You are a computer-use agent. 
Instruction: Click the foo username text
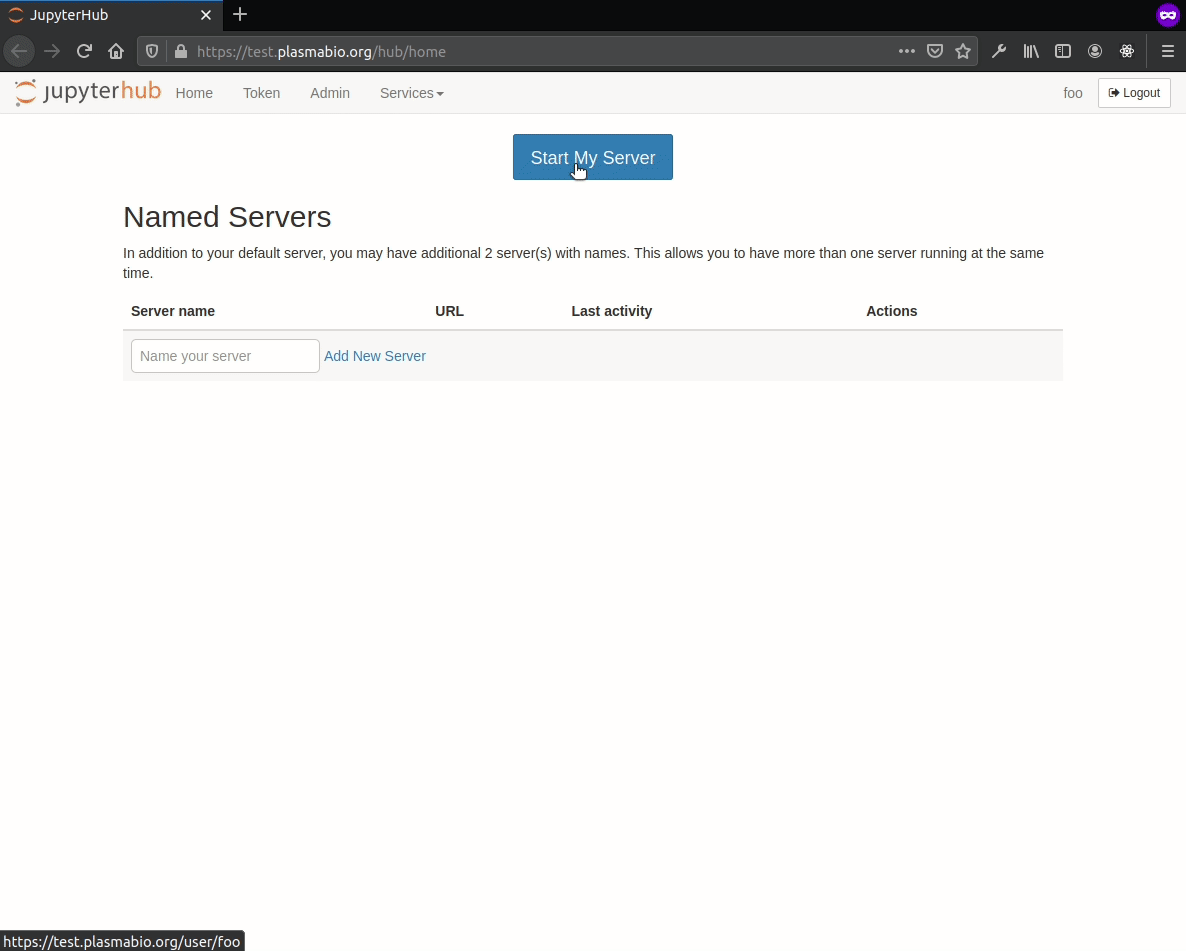coord(1073,93)
